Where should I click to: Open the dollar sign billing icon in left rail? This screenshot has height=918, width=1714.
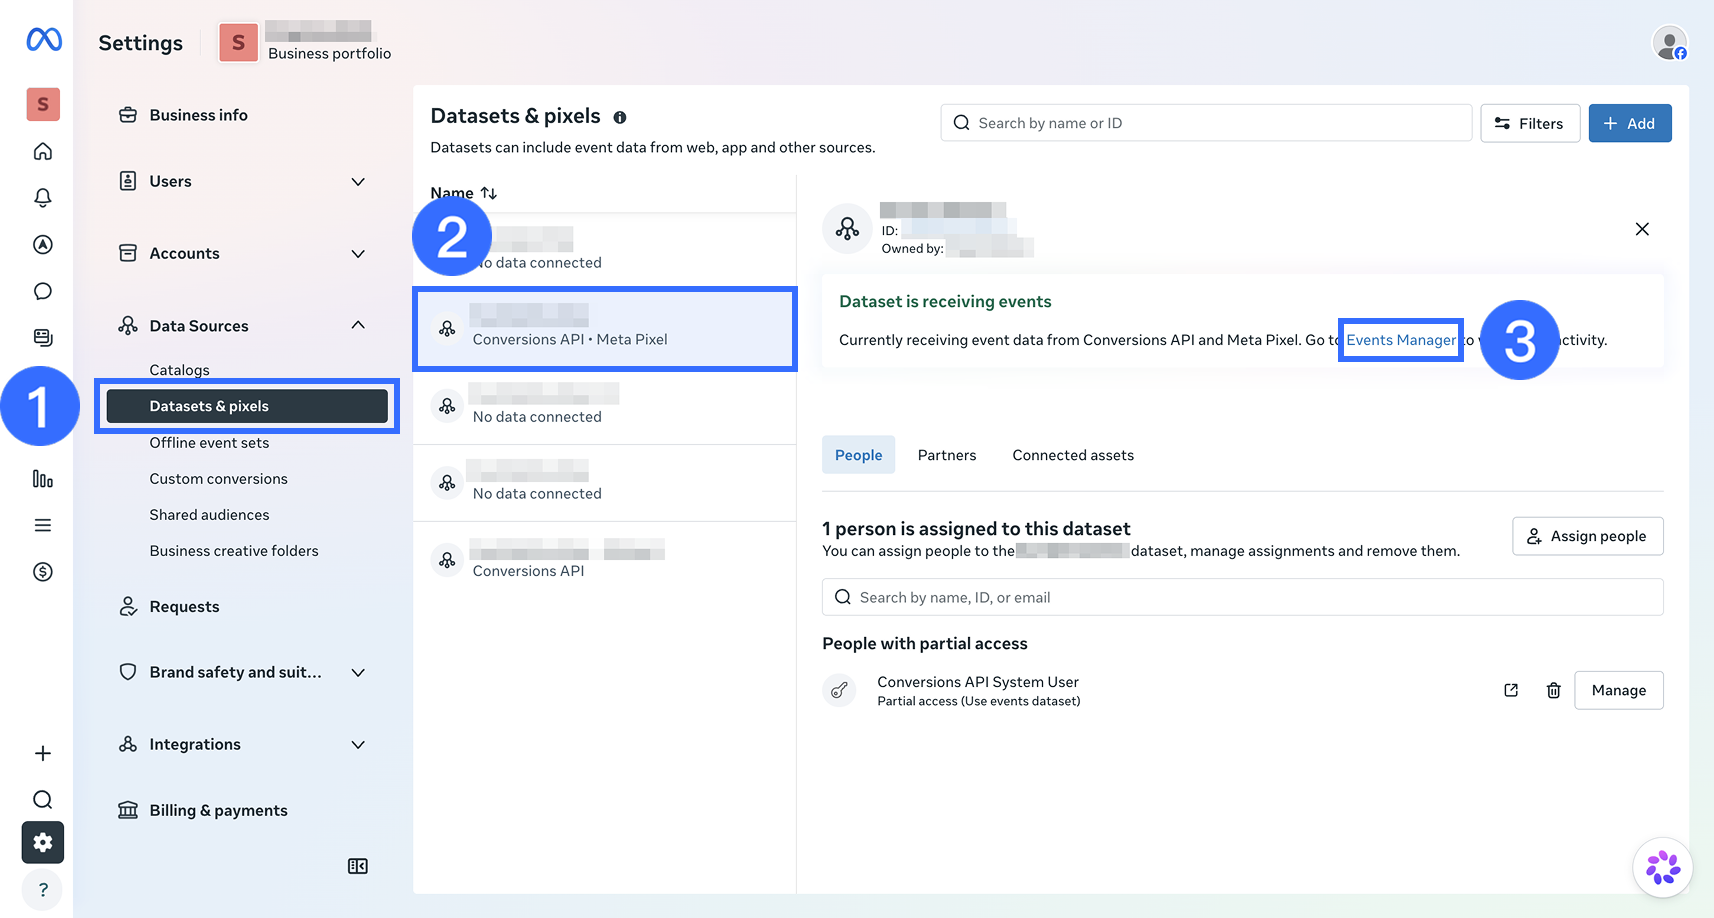[43, 572]
